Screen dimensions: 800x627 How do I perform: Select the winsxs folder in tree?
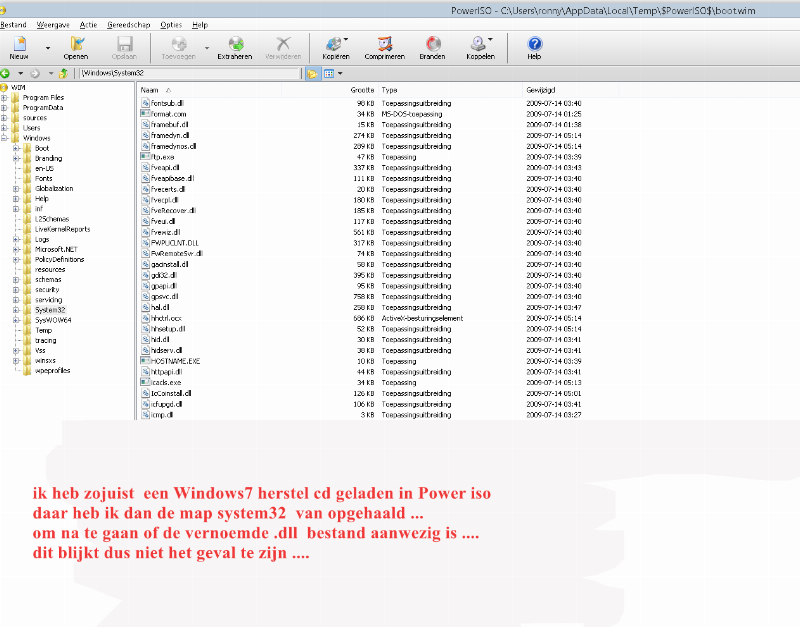tap(45, 361)
